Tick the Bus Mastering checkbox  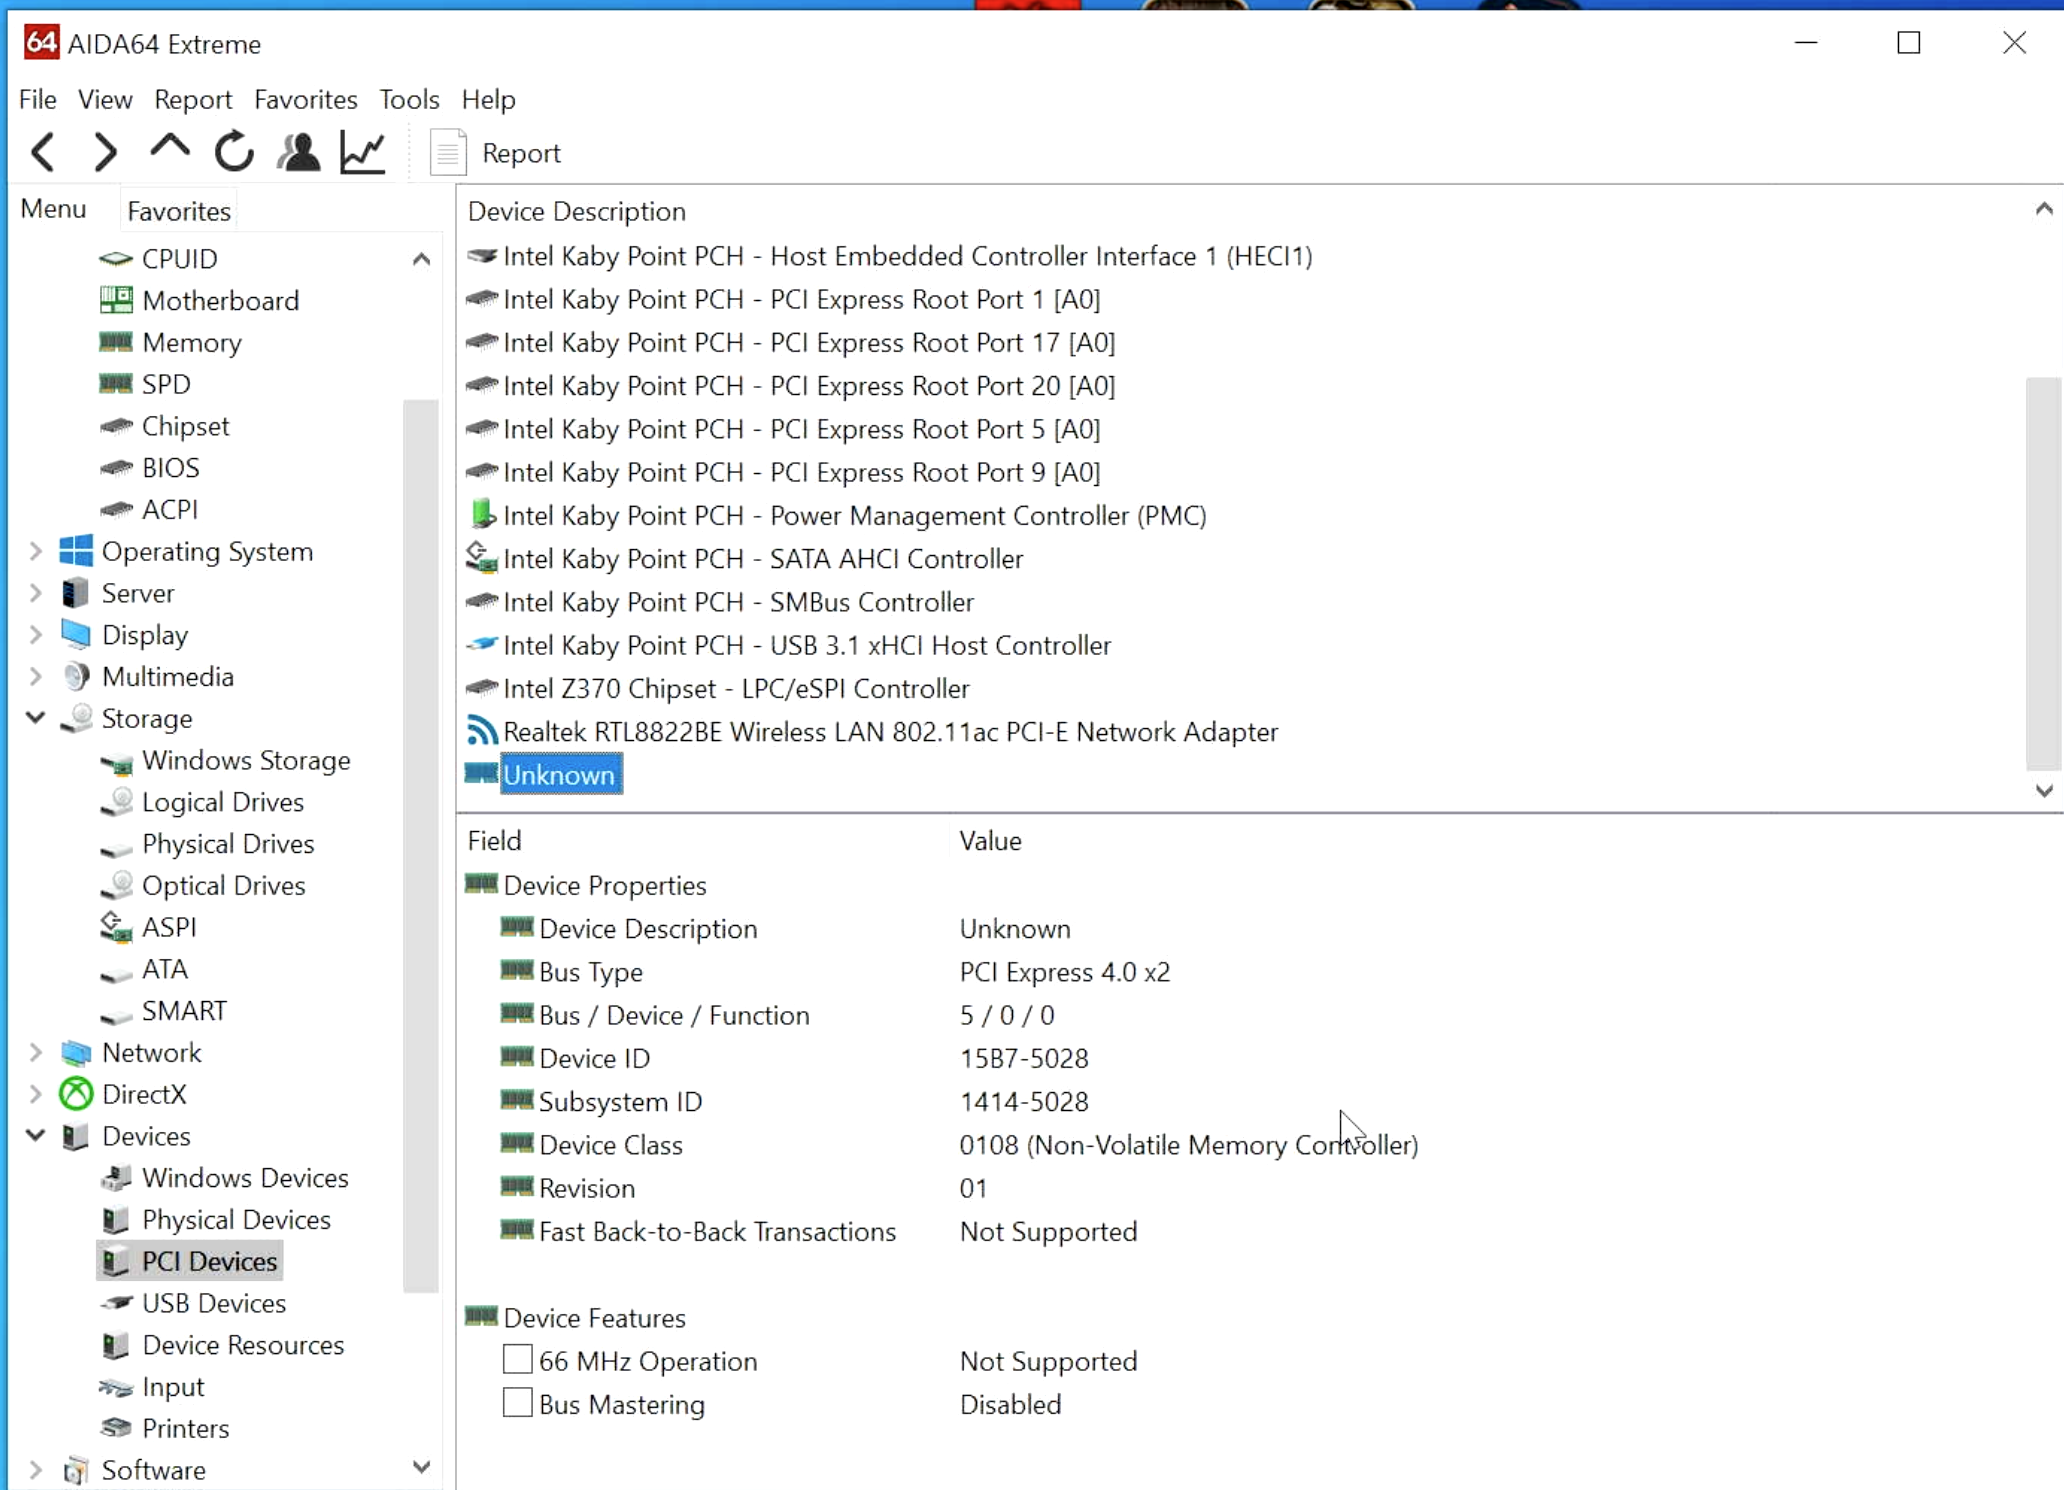pyautogui.click(x=517, y=1403)
